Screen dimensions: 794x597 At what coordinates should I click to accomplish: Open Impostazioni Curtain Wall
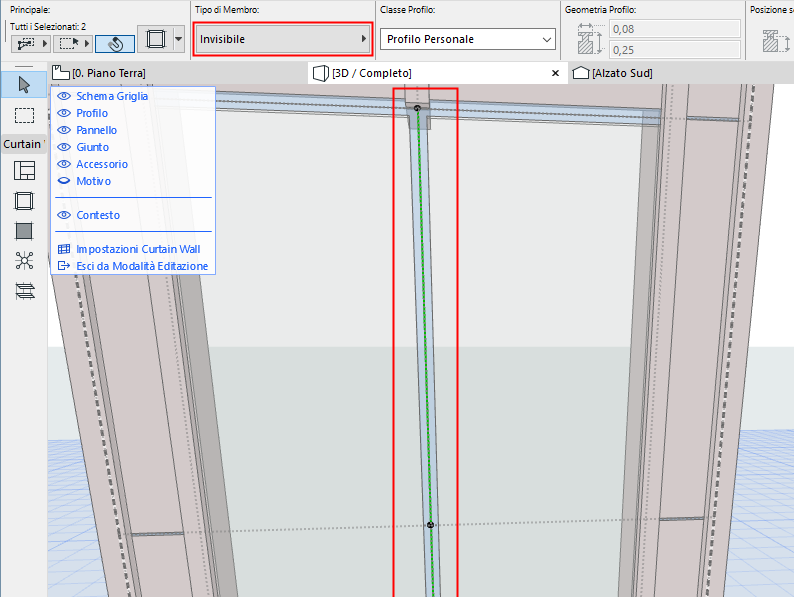pos(138,249)
